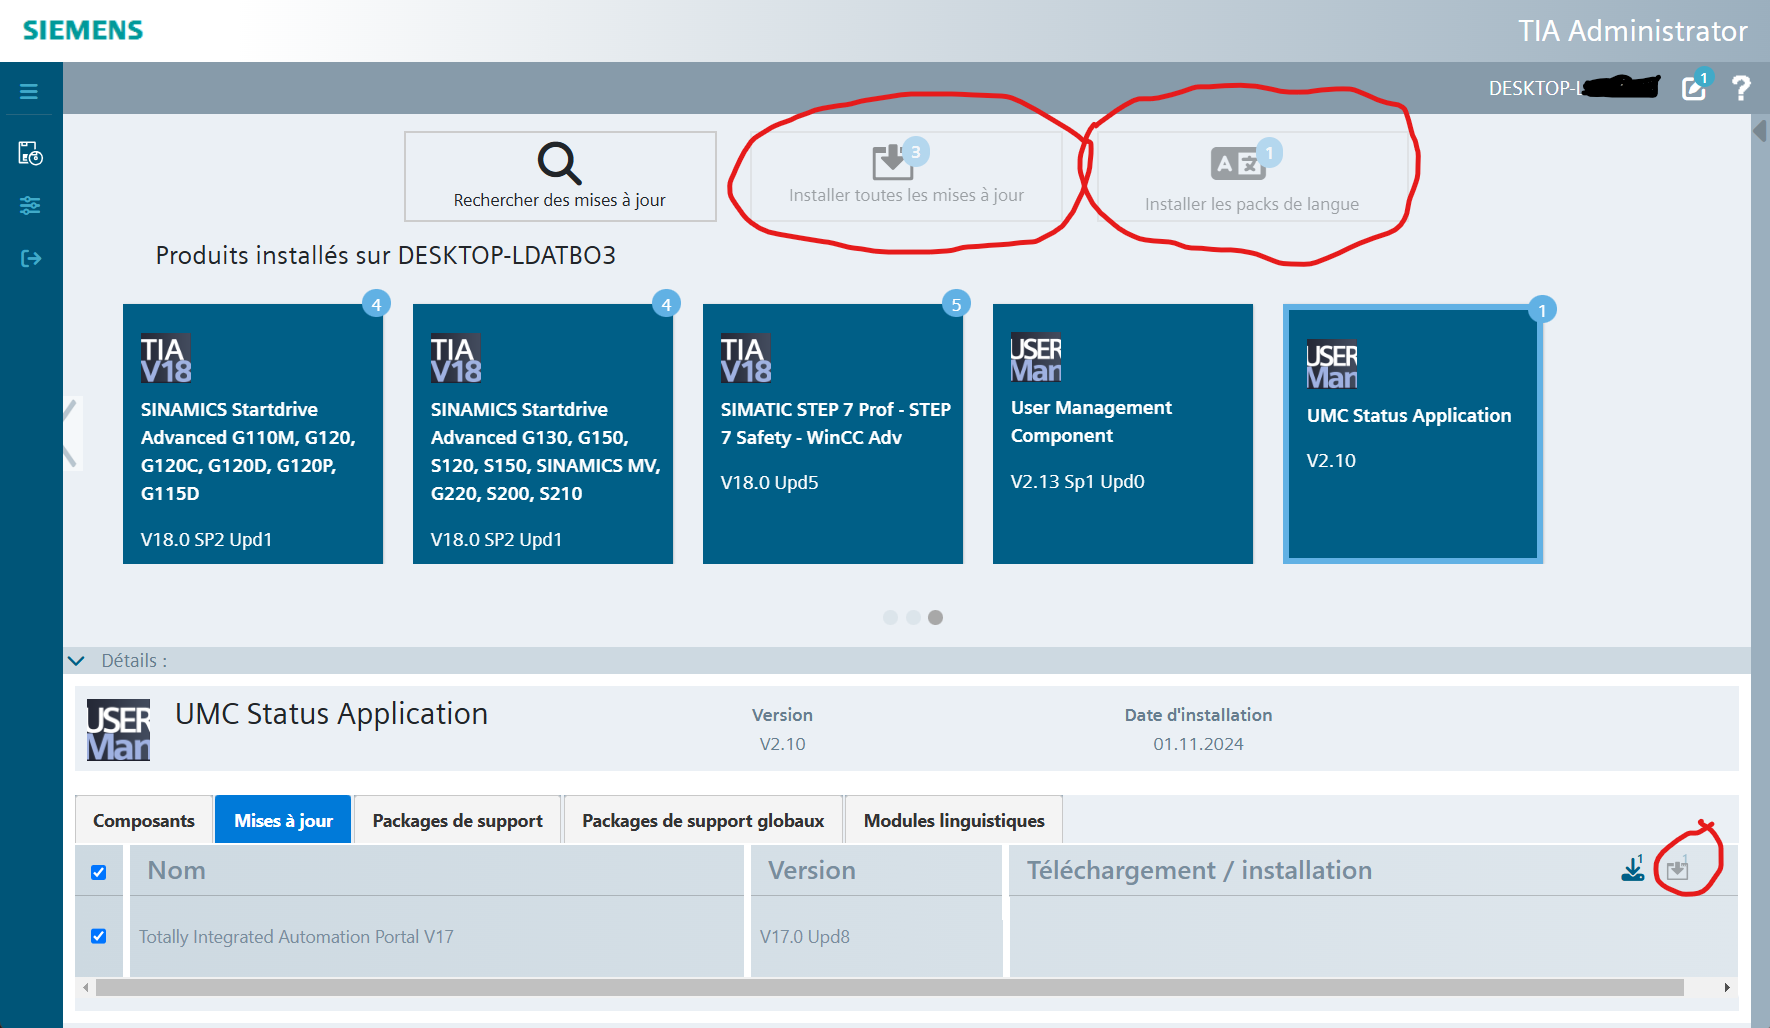Image resolution: width=1770 pixels, height=1028 pixels.
Task: Click TIA V18 logo on G130 Startdrive card
Action: [x=456, y=359]
